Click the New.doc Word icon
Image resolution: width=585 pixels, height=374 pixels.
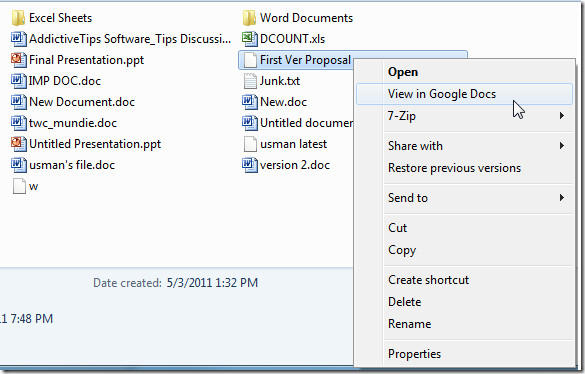[250, 102]
